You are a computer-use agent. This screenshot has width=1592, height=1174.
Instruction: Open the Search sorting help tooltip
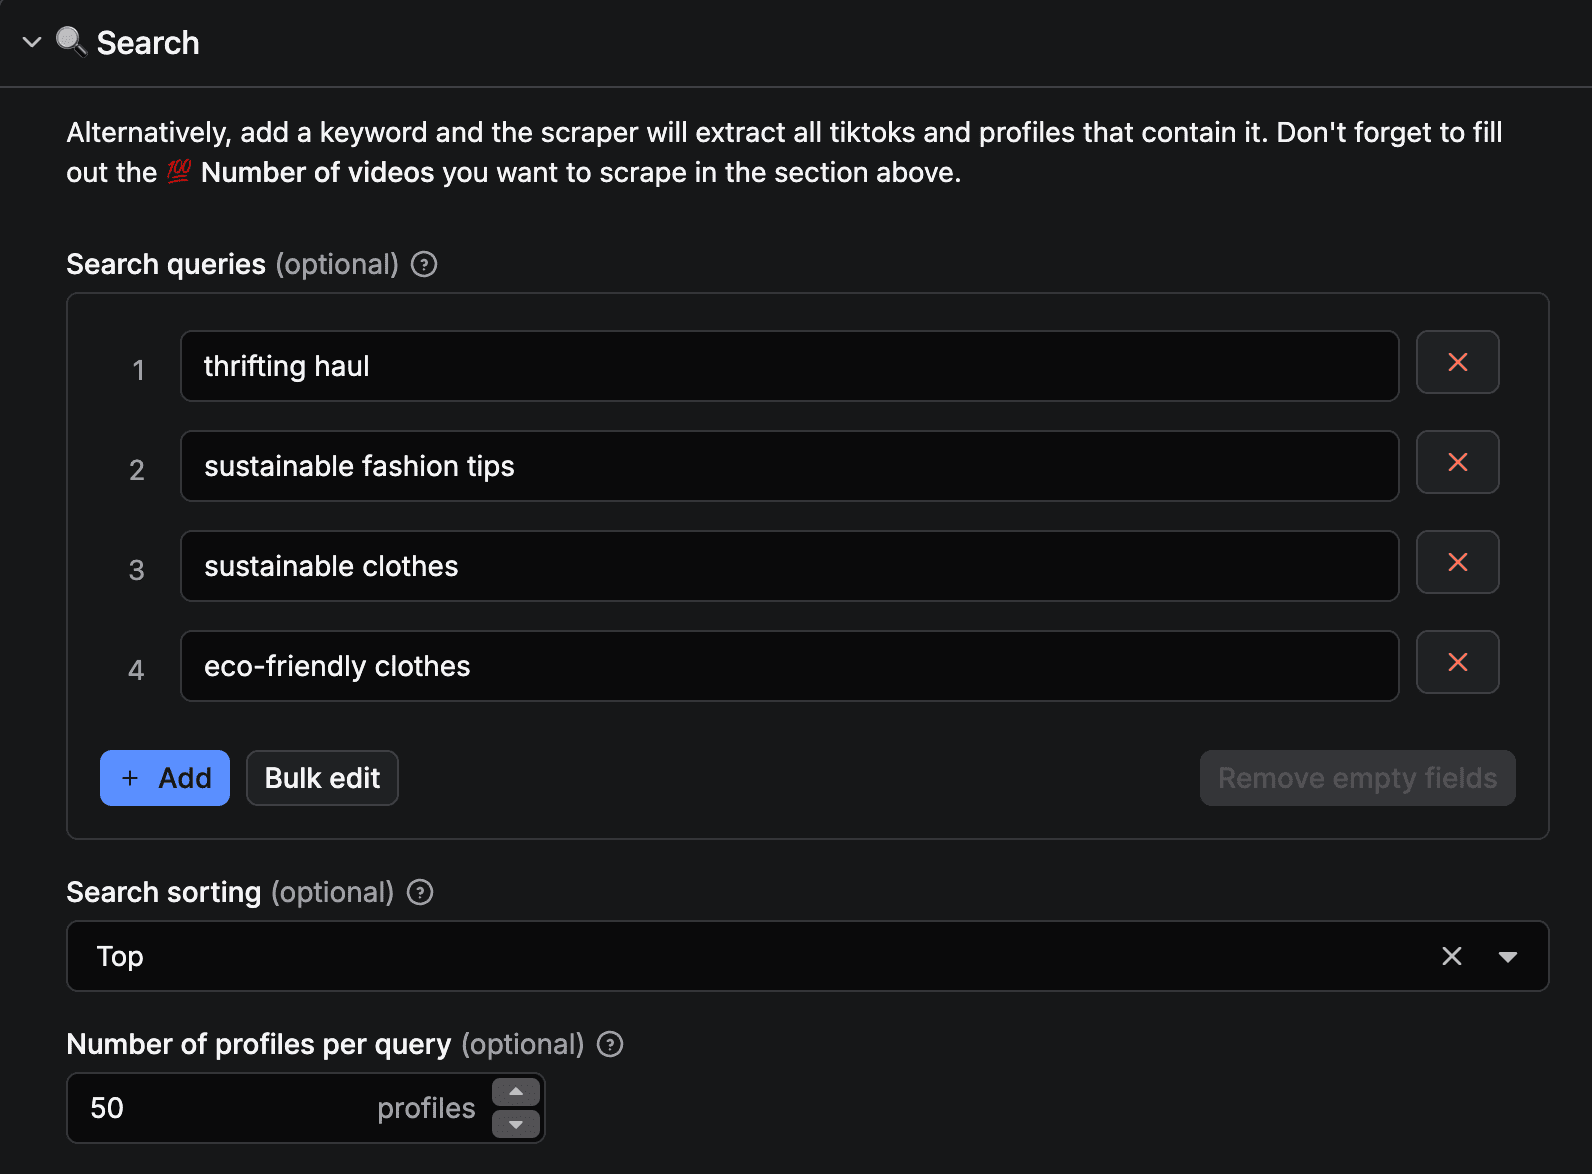tap(419, 893)
